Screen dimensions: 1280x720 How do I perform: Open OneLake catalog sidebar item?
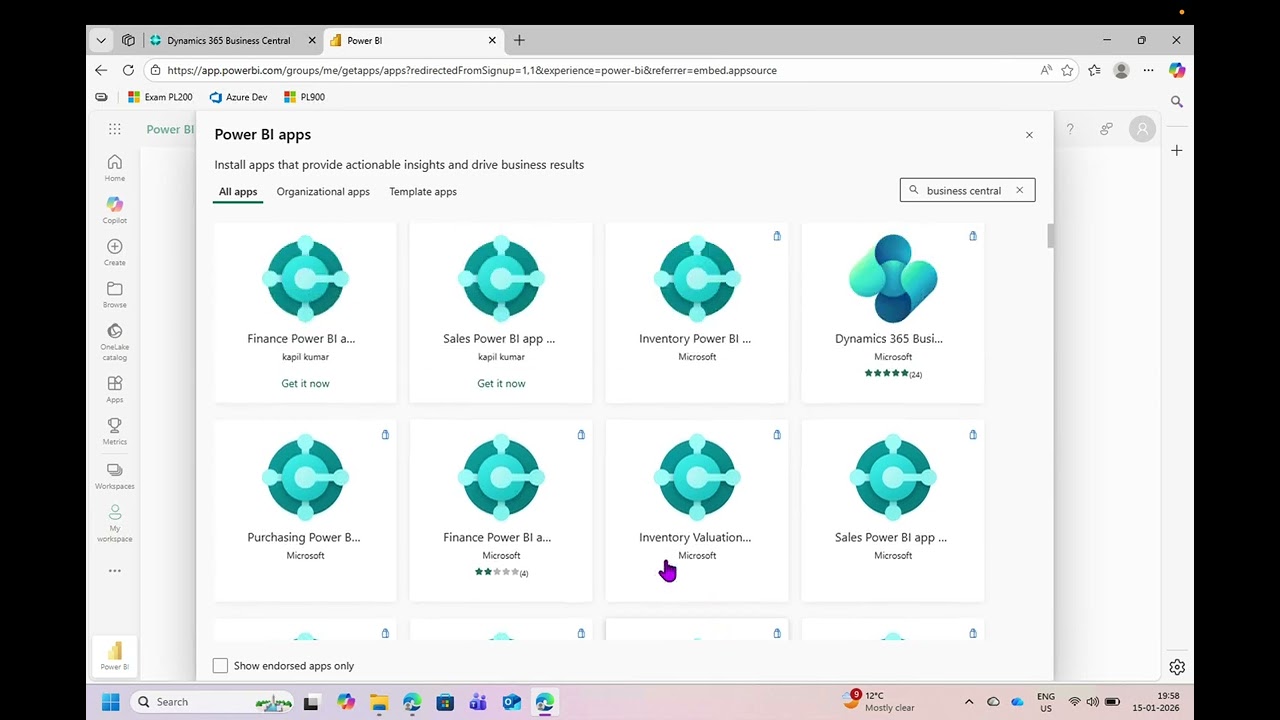[x=115, y=341]
